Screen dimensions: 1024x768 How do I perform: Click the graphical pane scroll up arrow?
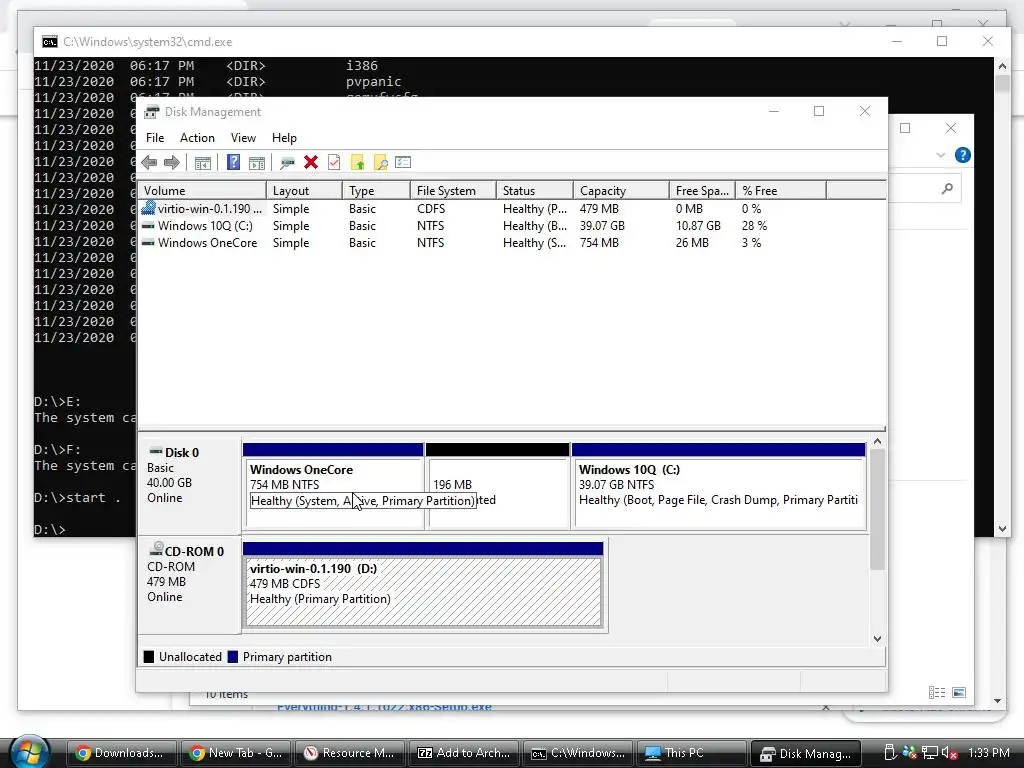tap(878, 442)
